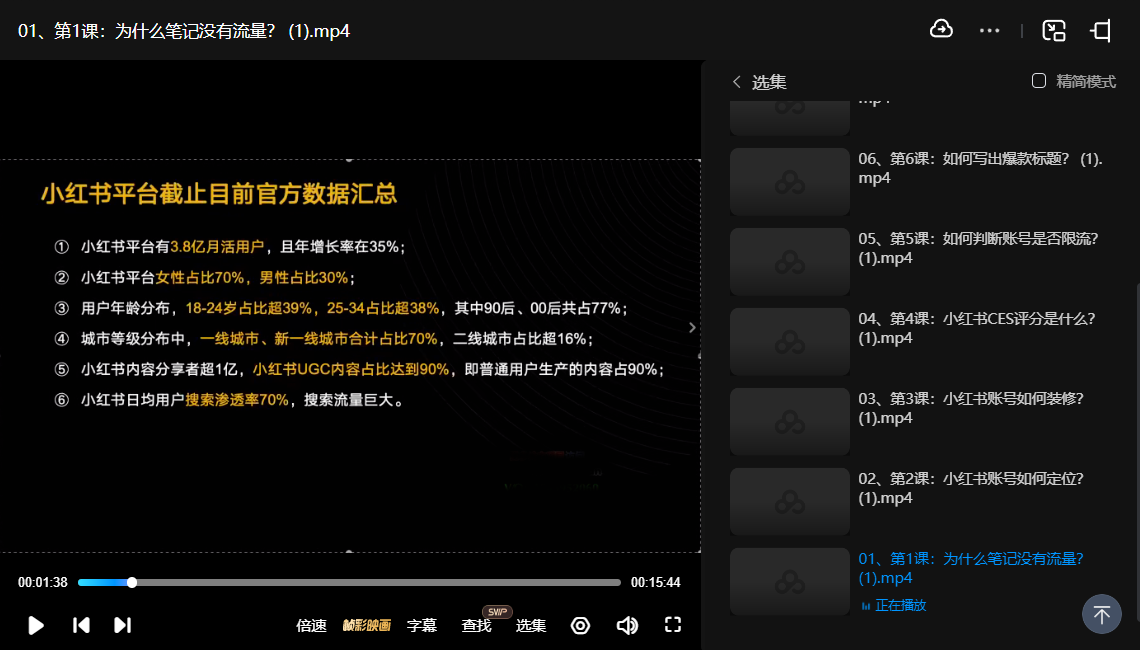Open the 倍速 playback speed menu

tap(311, 626)
